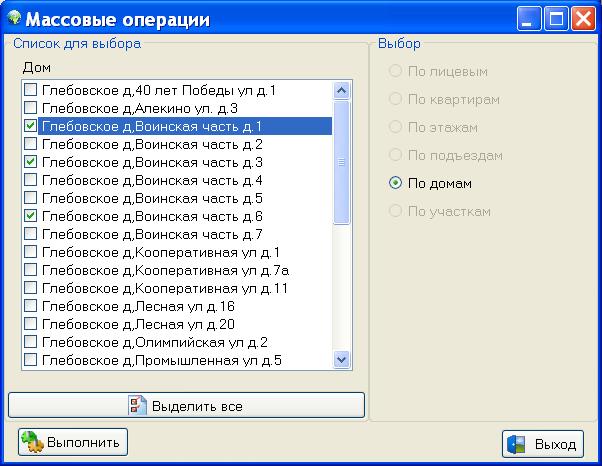This screenshot has height=466, width=602.
Task: Select row text Глебовское д,Воинская часть д.1
Action: coord(152,126)
